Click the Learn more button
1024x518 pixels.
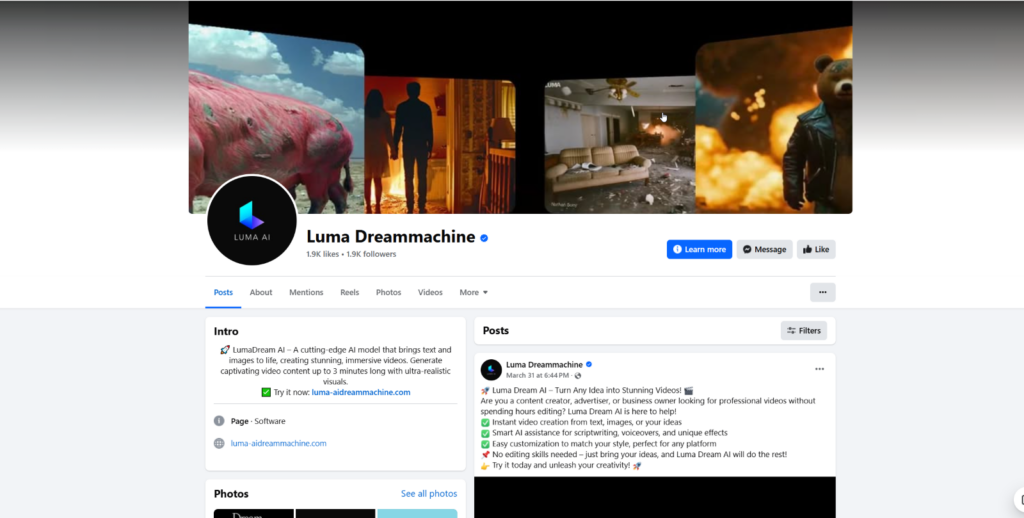tap(699, 250)
